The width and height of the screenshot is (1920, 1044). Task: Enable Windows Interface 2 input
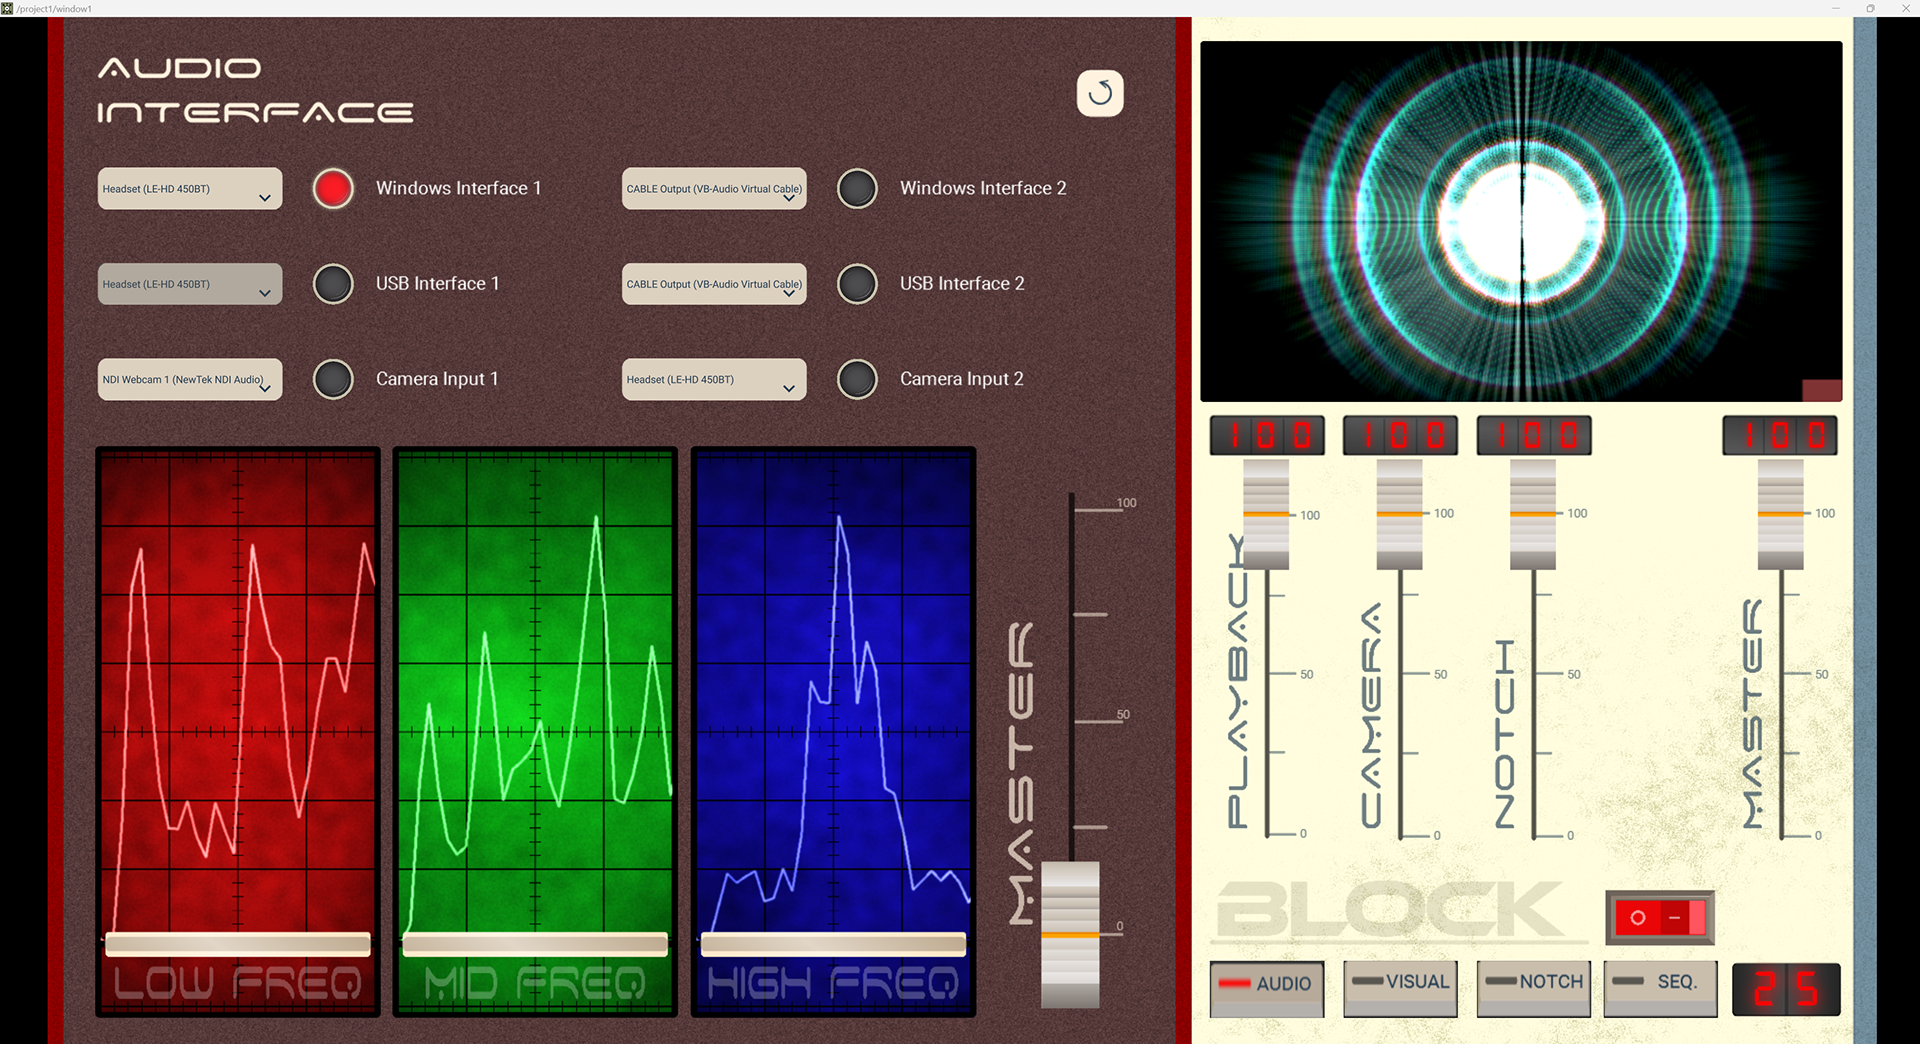coord(857,188)
